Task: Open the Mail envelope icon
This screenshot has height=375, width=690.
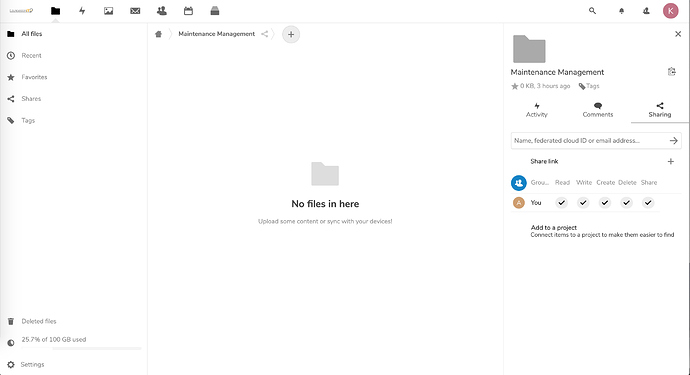Action: pos(135,11)
